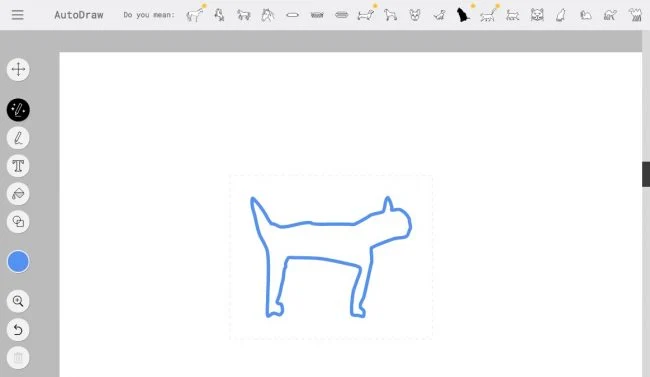Select the Type text tool
Image resolution: width=650 pixels, height=377 pixels.
pyautogui.click(x=18, y=166)
